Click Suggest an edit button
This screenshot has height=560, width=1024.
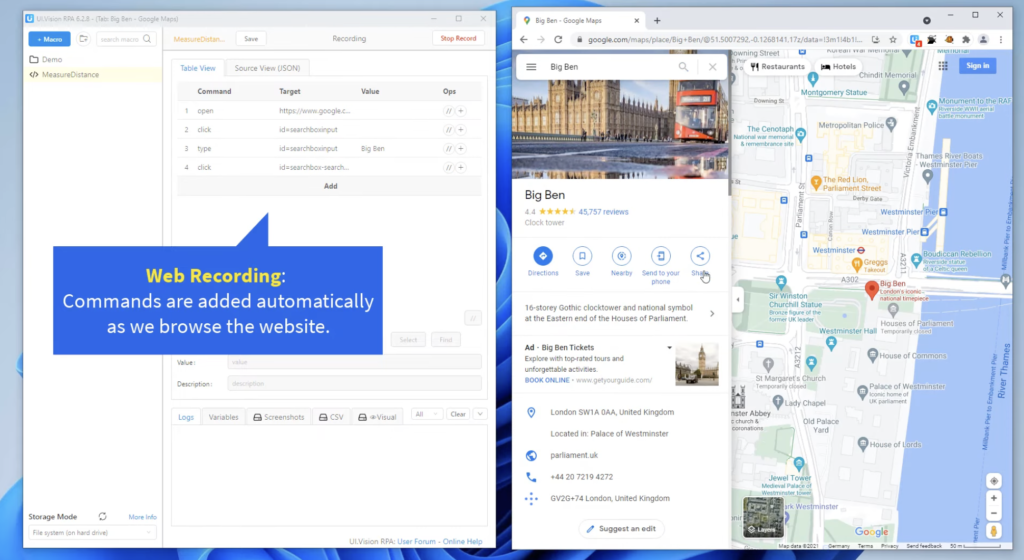click(622, 529)
